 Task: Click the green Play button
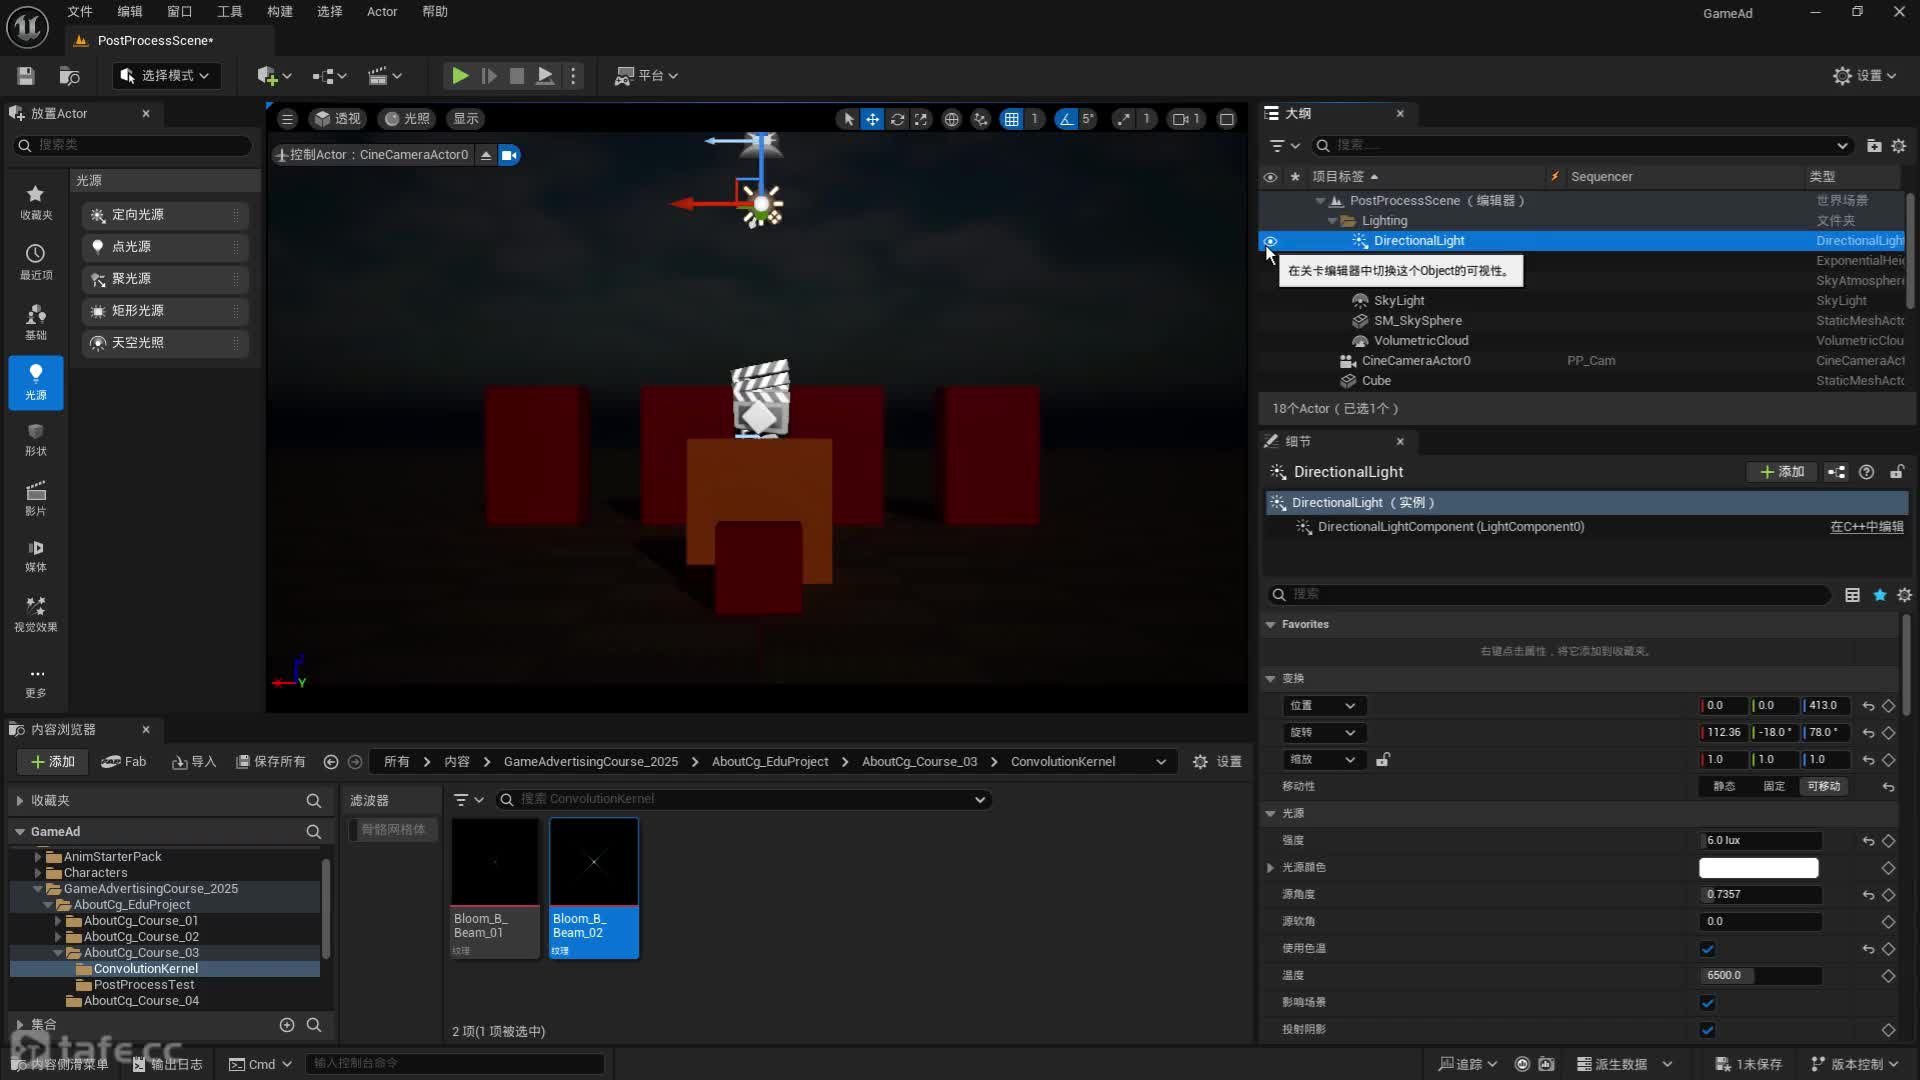459,75
